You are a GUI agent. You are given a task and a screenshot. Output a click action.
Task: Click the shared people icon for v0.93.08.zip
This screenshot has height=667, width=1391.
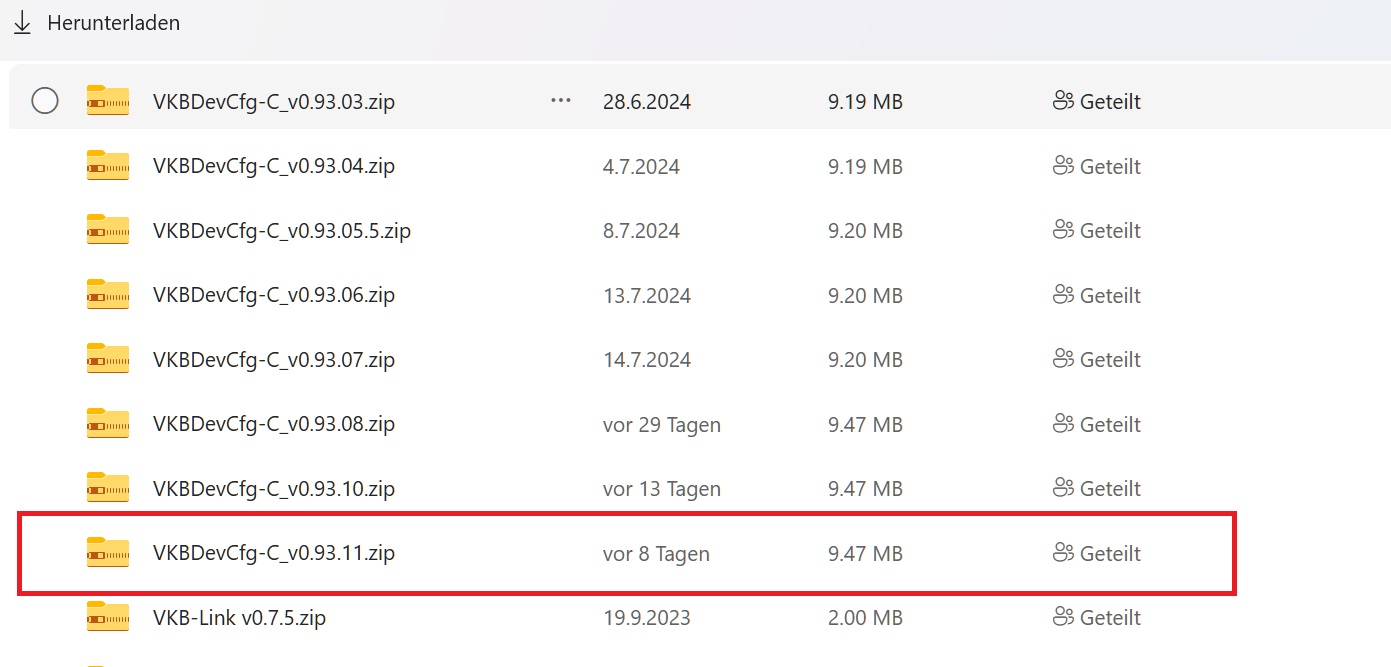[1064, 424]
